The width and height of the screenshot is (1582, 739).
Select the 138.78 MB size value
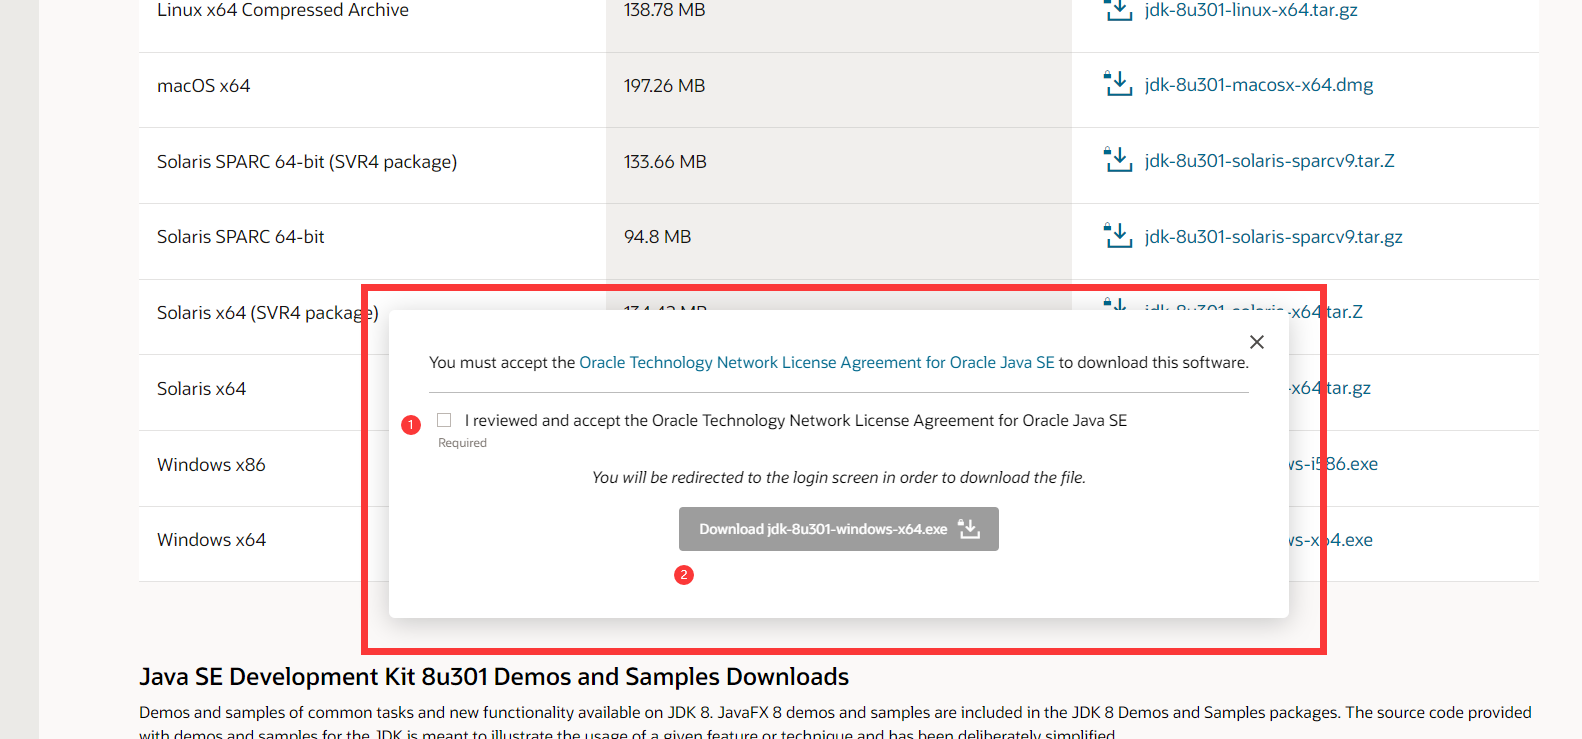coord(665,10)
